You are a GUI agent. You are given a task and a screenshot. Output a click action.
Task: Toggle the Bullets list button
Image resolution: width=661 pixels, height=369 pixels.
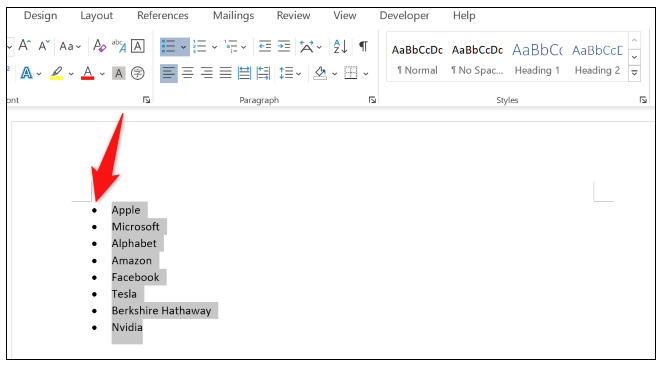pyautogui.click(x=169, y=46)
